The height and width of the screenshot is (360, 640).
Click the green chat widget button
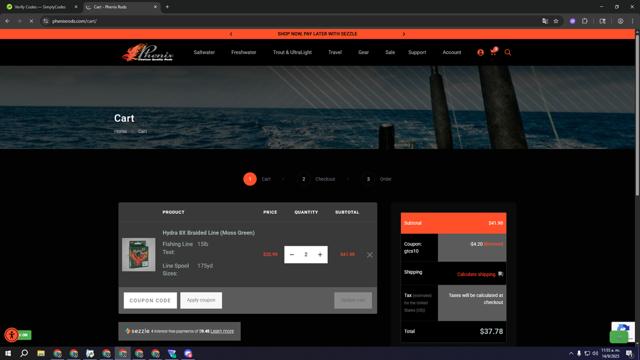(619, 337)
